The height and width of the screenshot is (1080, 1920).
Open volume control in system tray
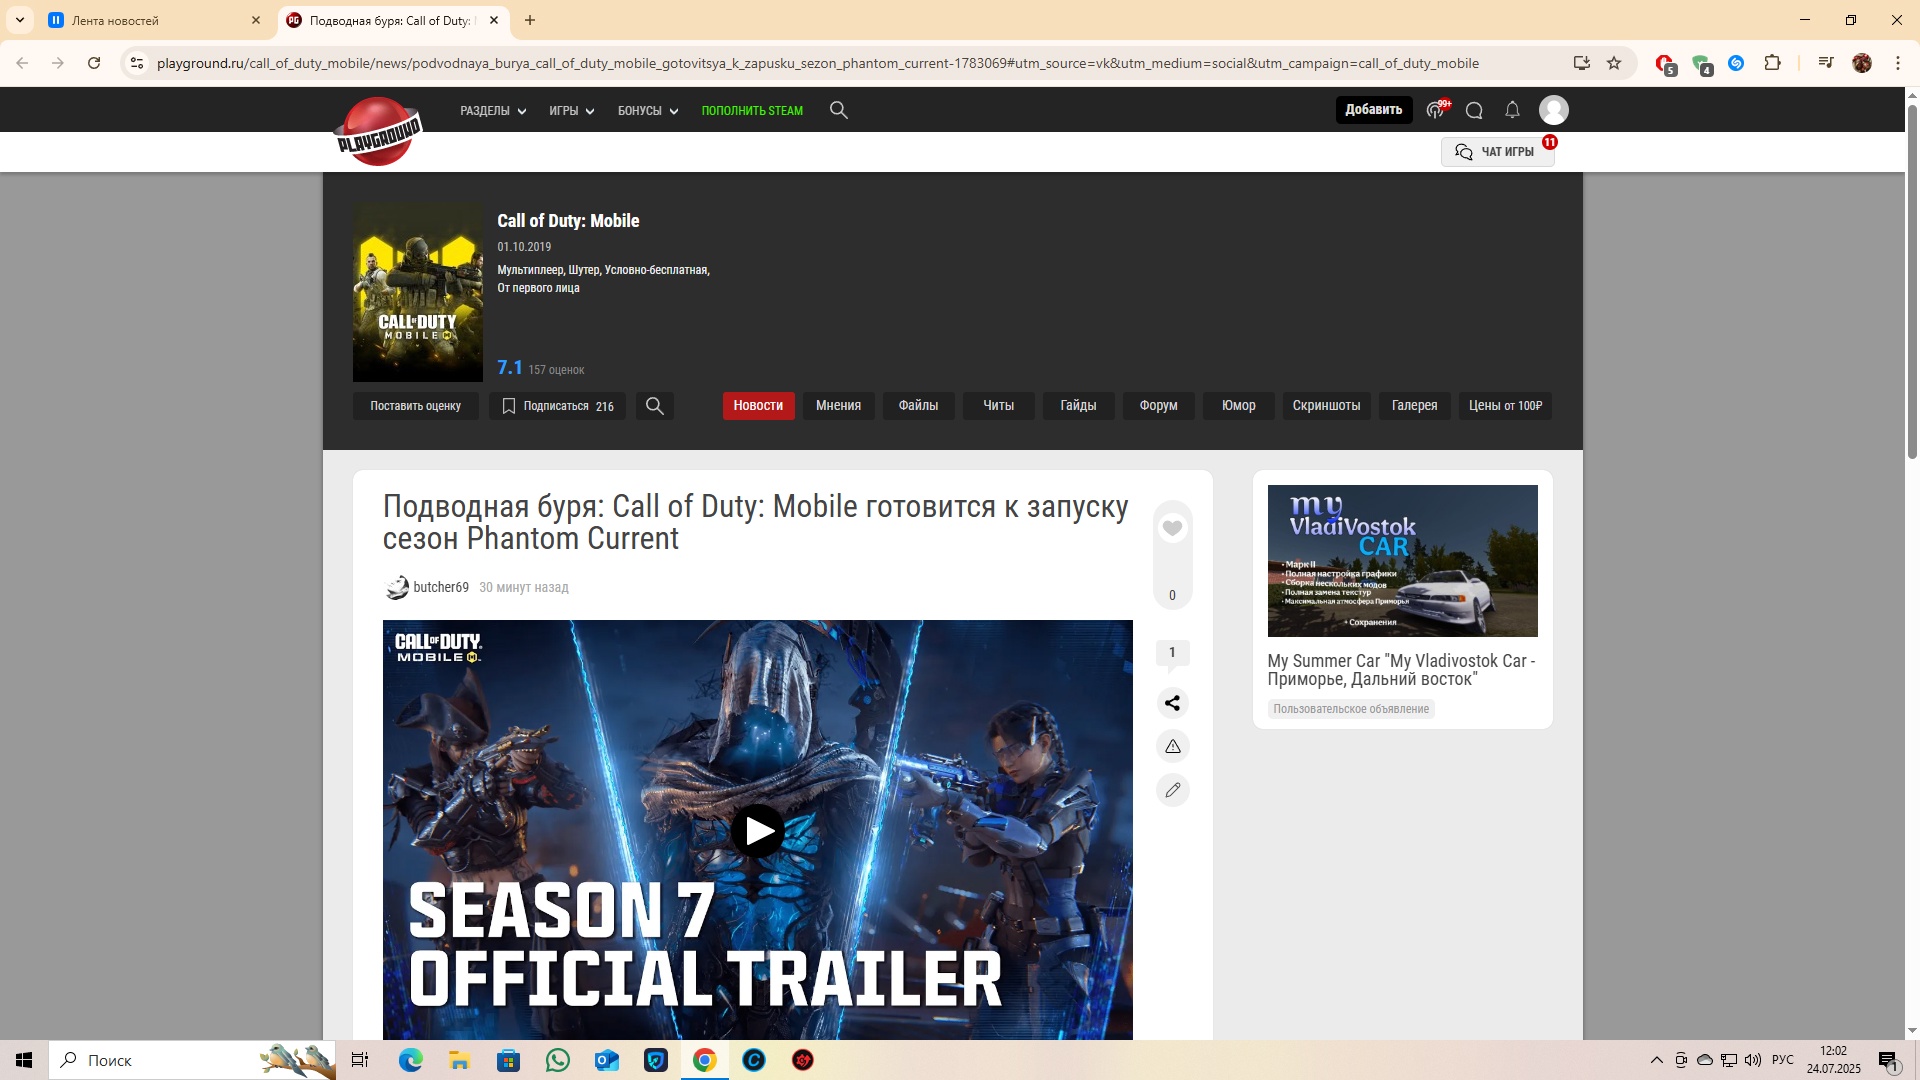1752,1060
